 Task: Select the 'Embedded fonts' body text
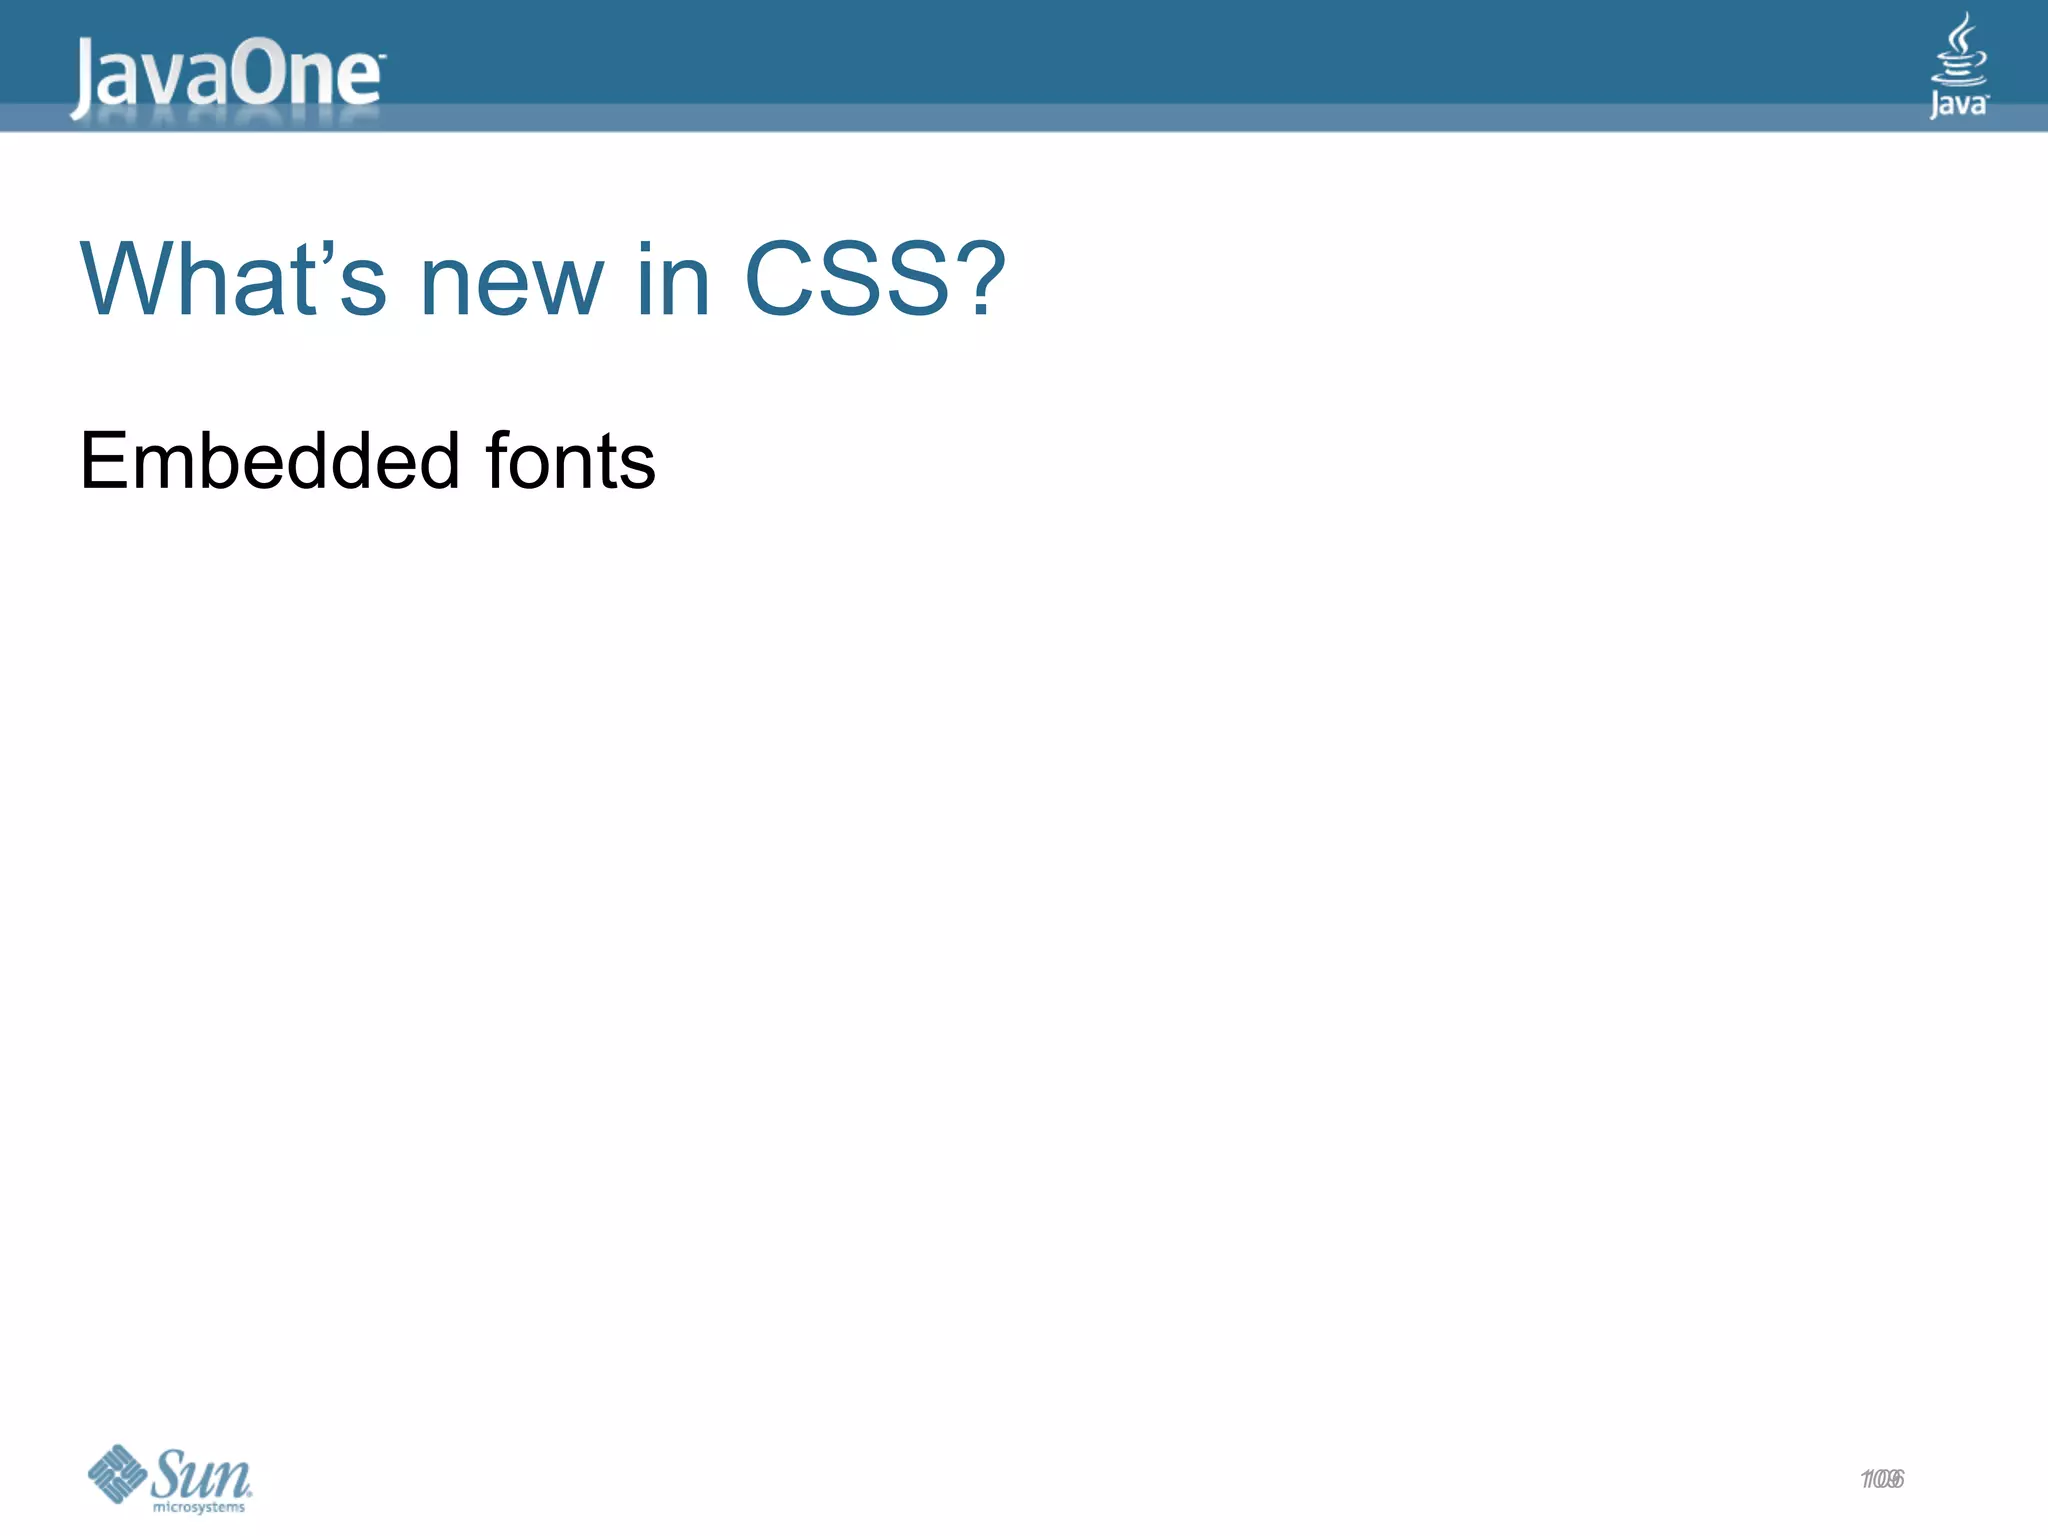tap(368, 461)
